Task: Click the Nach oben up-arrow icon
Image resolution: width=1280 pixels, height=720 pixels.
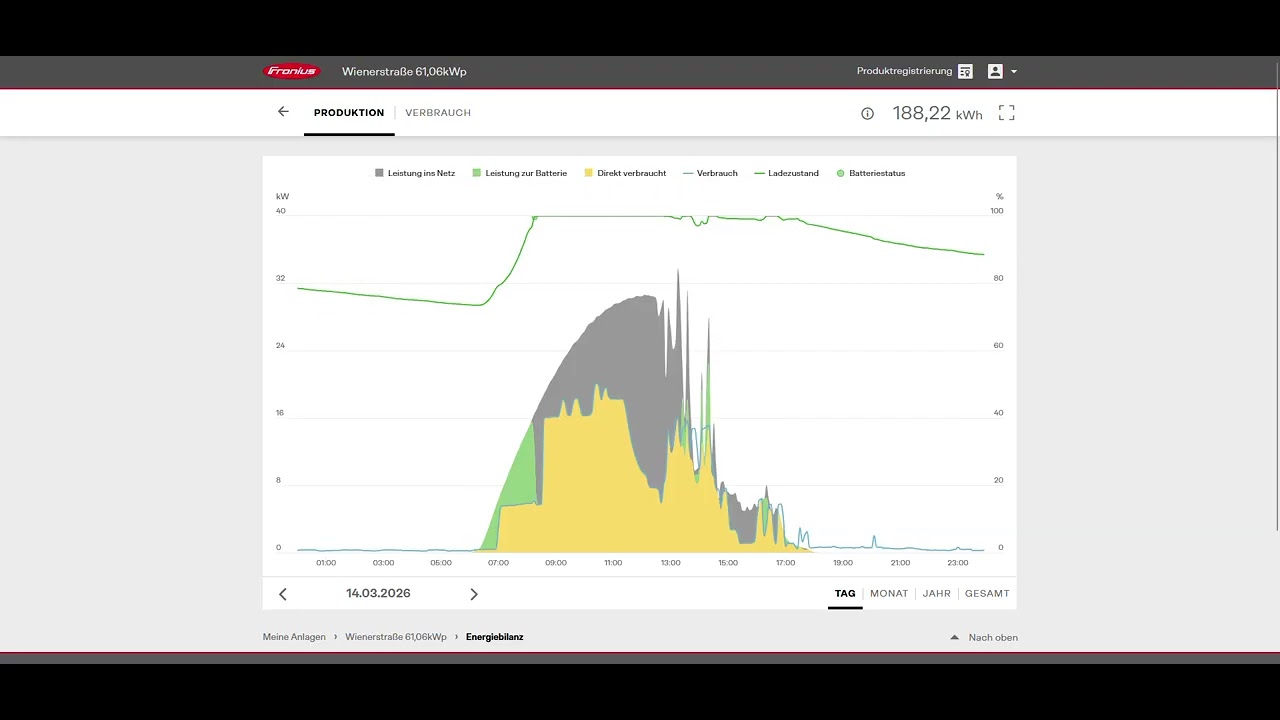Action: pos(954,637)
